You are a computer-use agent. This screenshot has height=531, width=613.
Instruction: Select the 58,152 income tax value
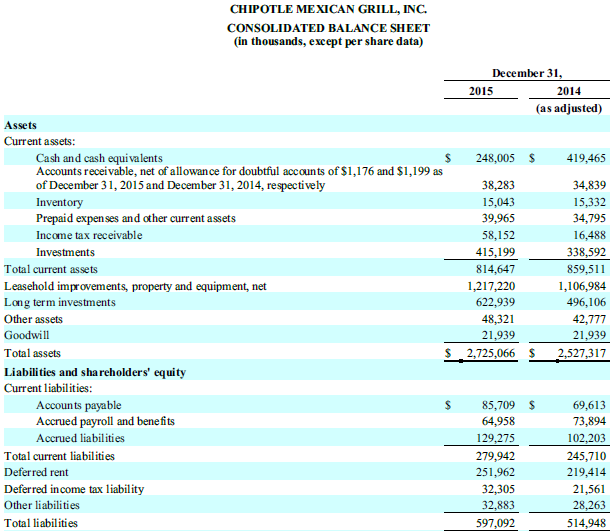click(498, 235)
